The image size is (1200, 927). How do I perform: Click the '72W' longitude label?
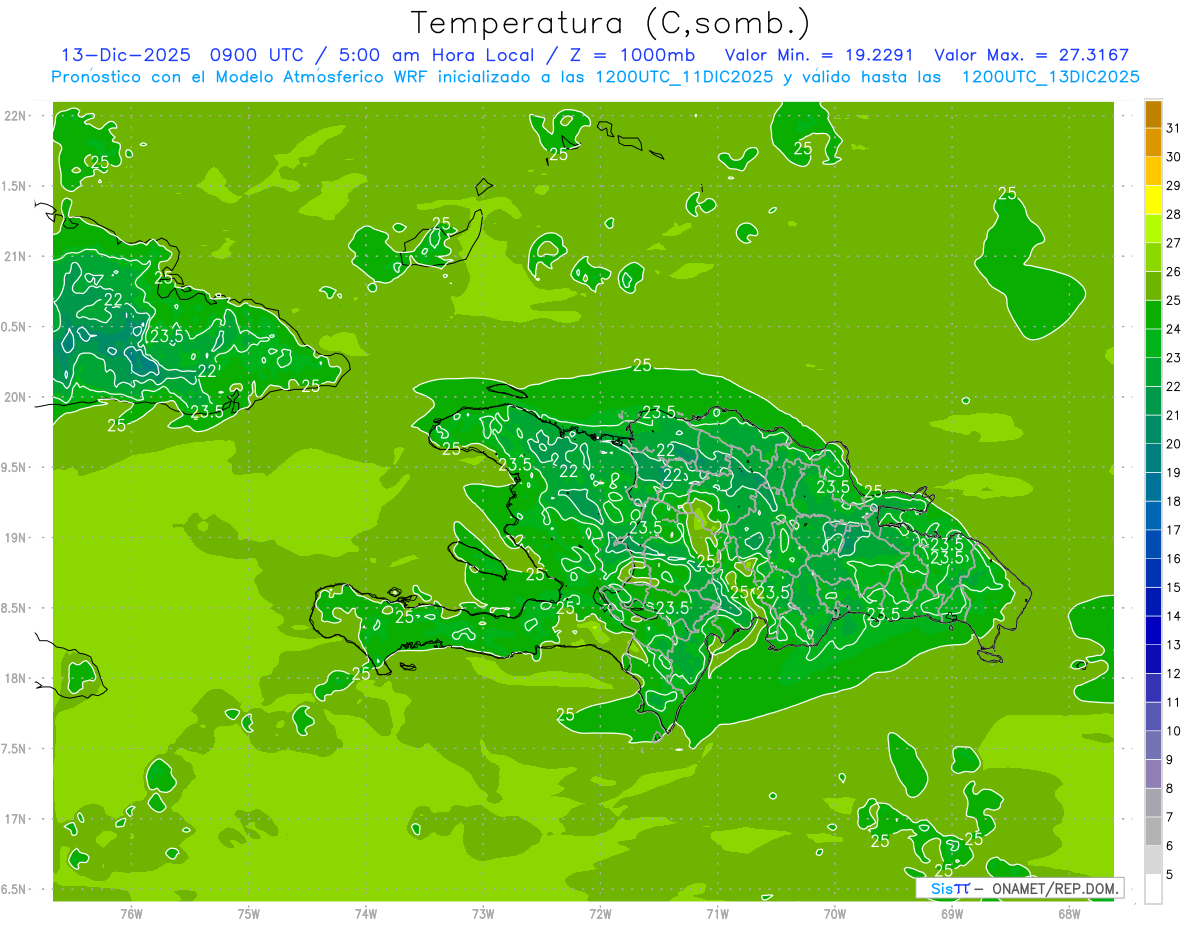click(600, 914)
